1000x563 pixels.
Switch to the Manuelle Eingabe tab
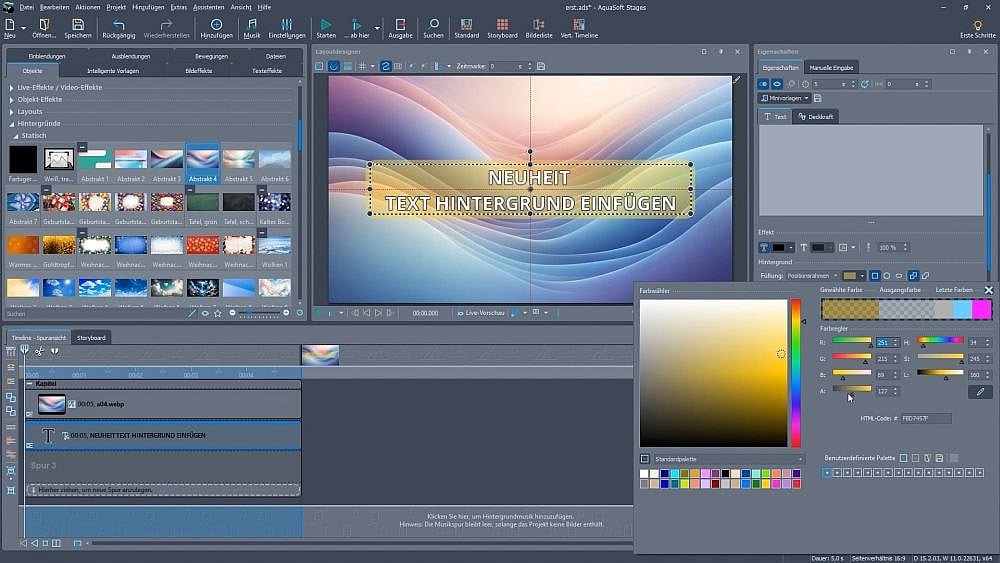click(833, 67)
